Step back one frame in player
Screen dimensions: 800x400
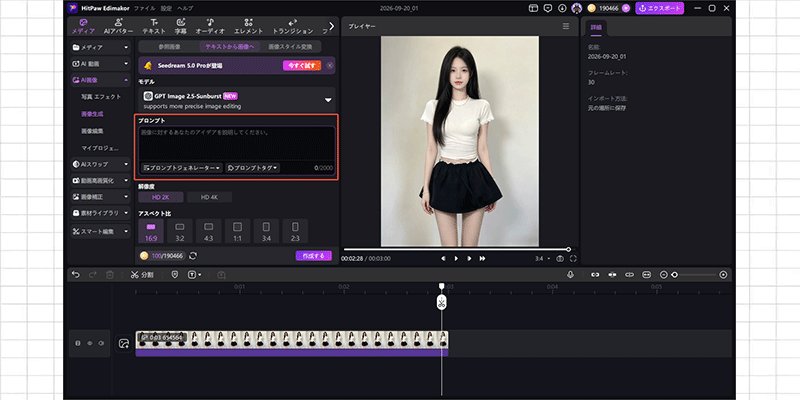click(443, 259)
